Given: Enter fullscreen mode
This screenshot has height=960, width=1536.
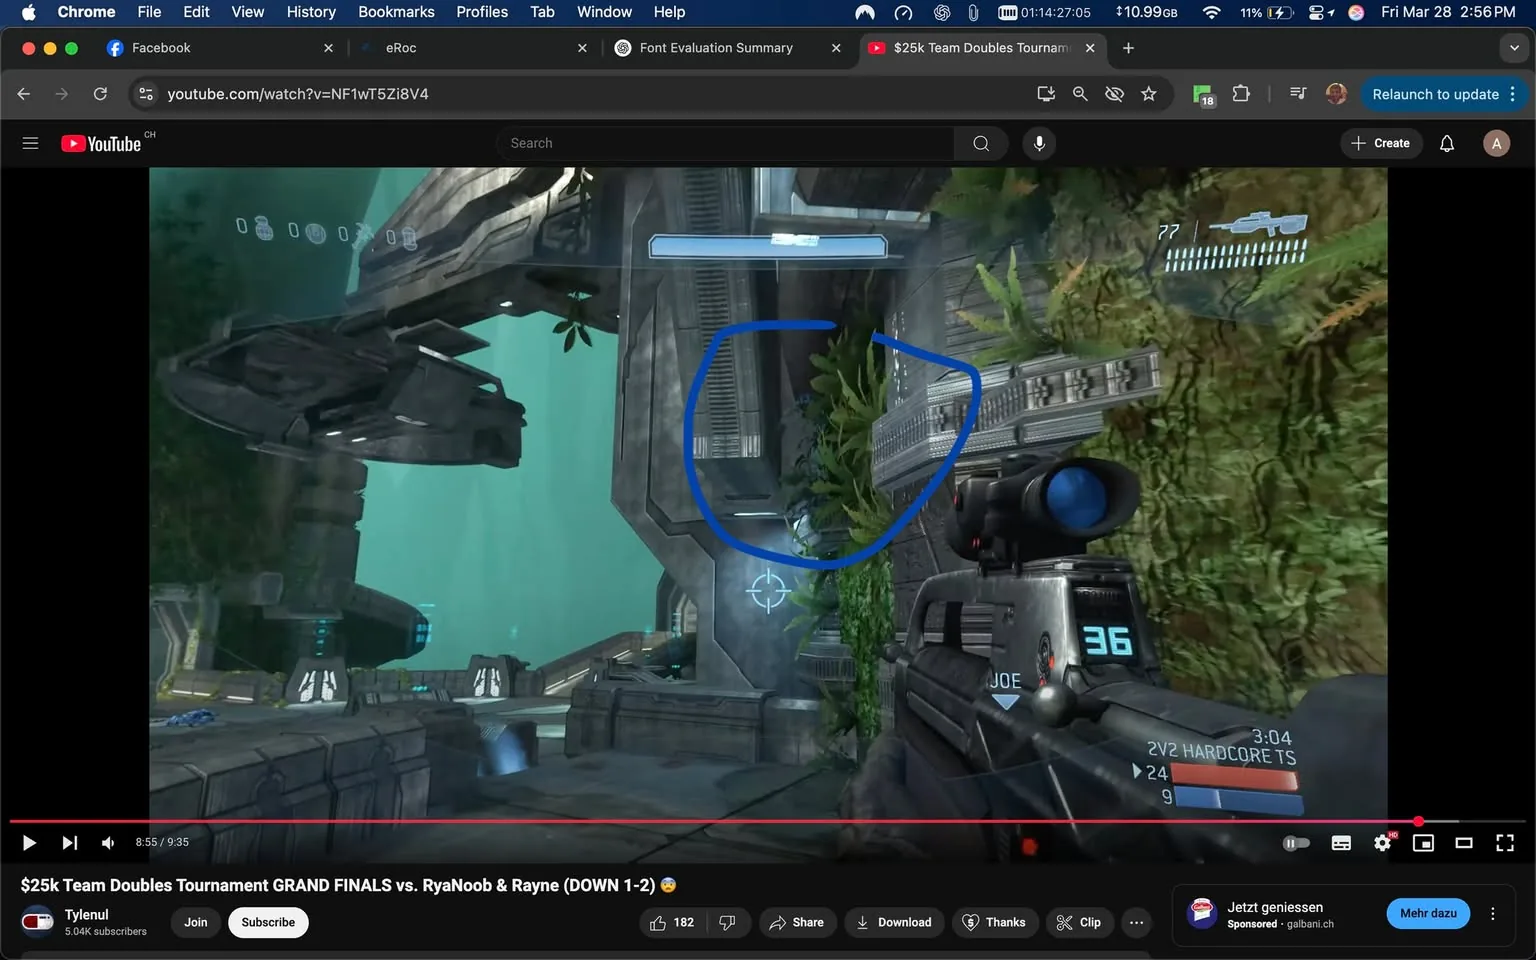Looking at the screenshot, I should [x=1505, y=843].
